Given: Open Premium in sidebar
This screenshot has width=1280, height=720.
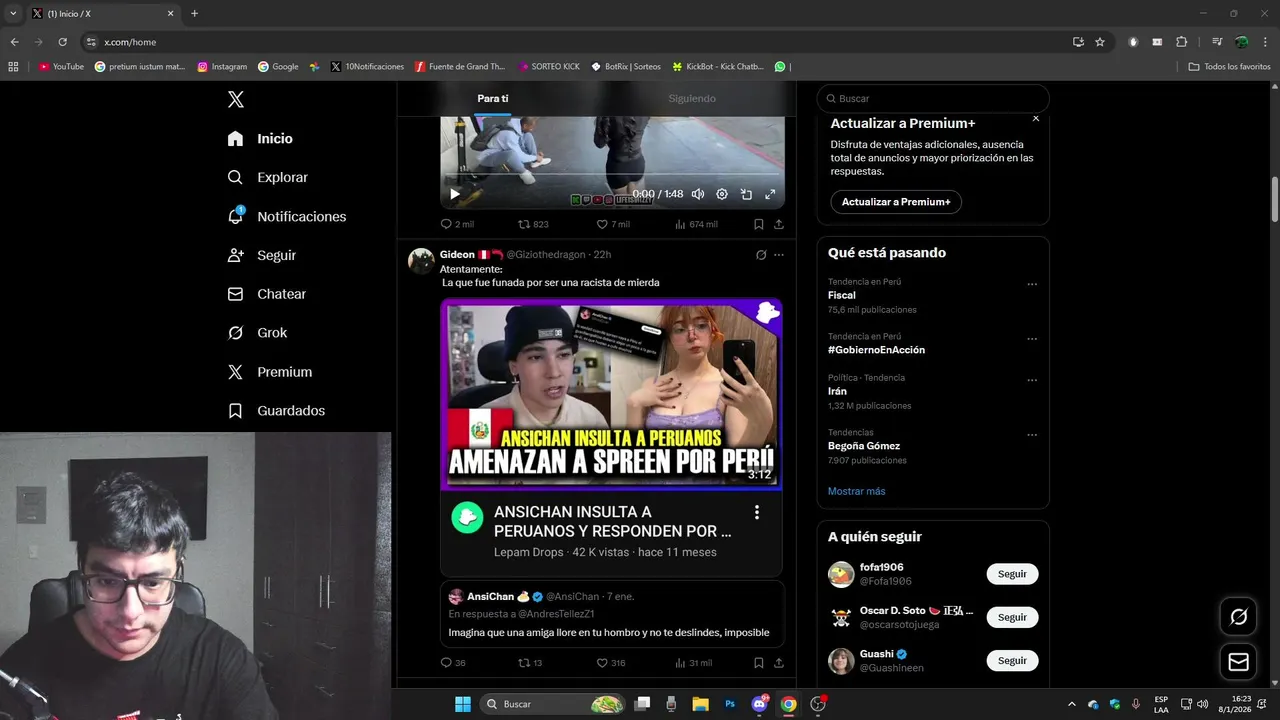Looking at the screenshot, I should click(270, 372).
